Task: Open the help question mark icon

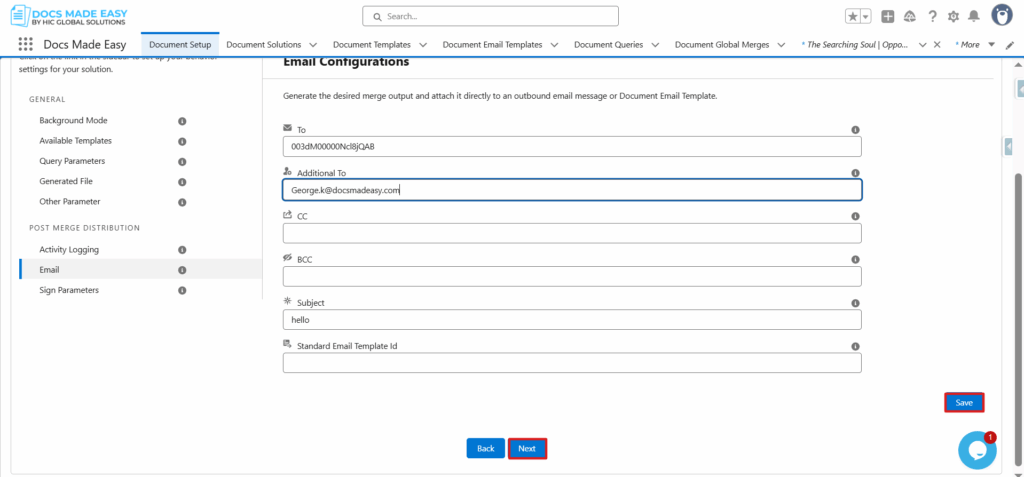Action: click(932, 16)
